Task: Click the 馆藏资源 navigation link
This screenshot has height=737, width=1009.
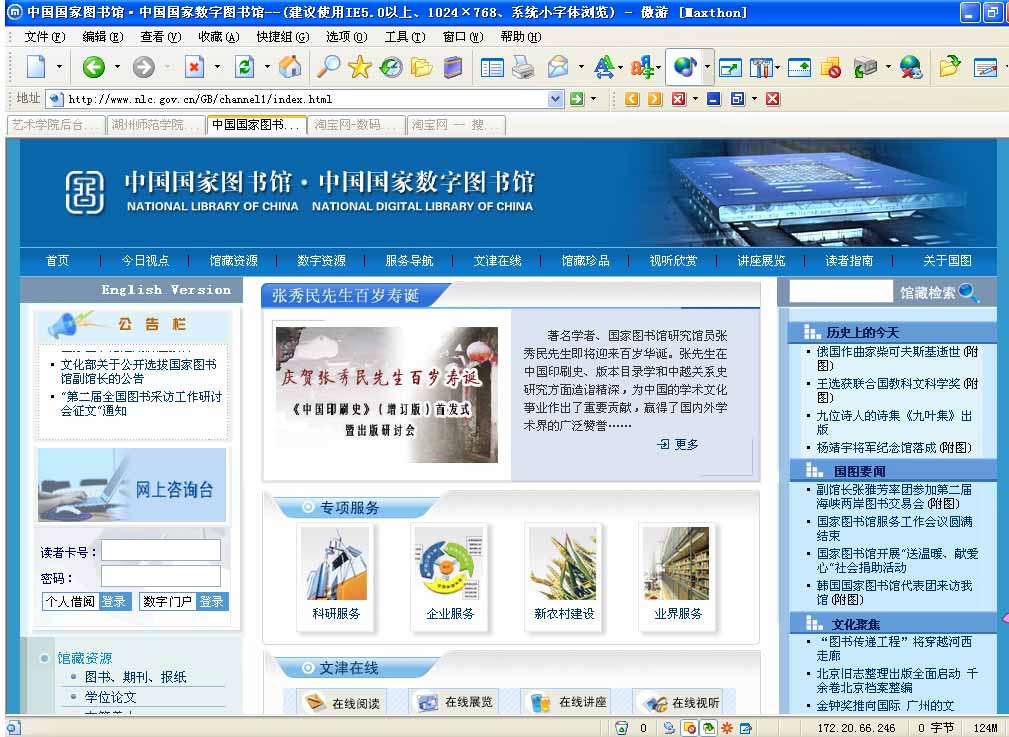Action: 233,261
